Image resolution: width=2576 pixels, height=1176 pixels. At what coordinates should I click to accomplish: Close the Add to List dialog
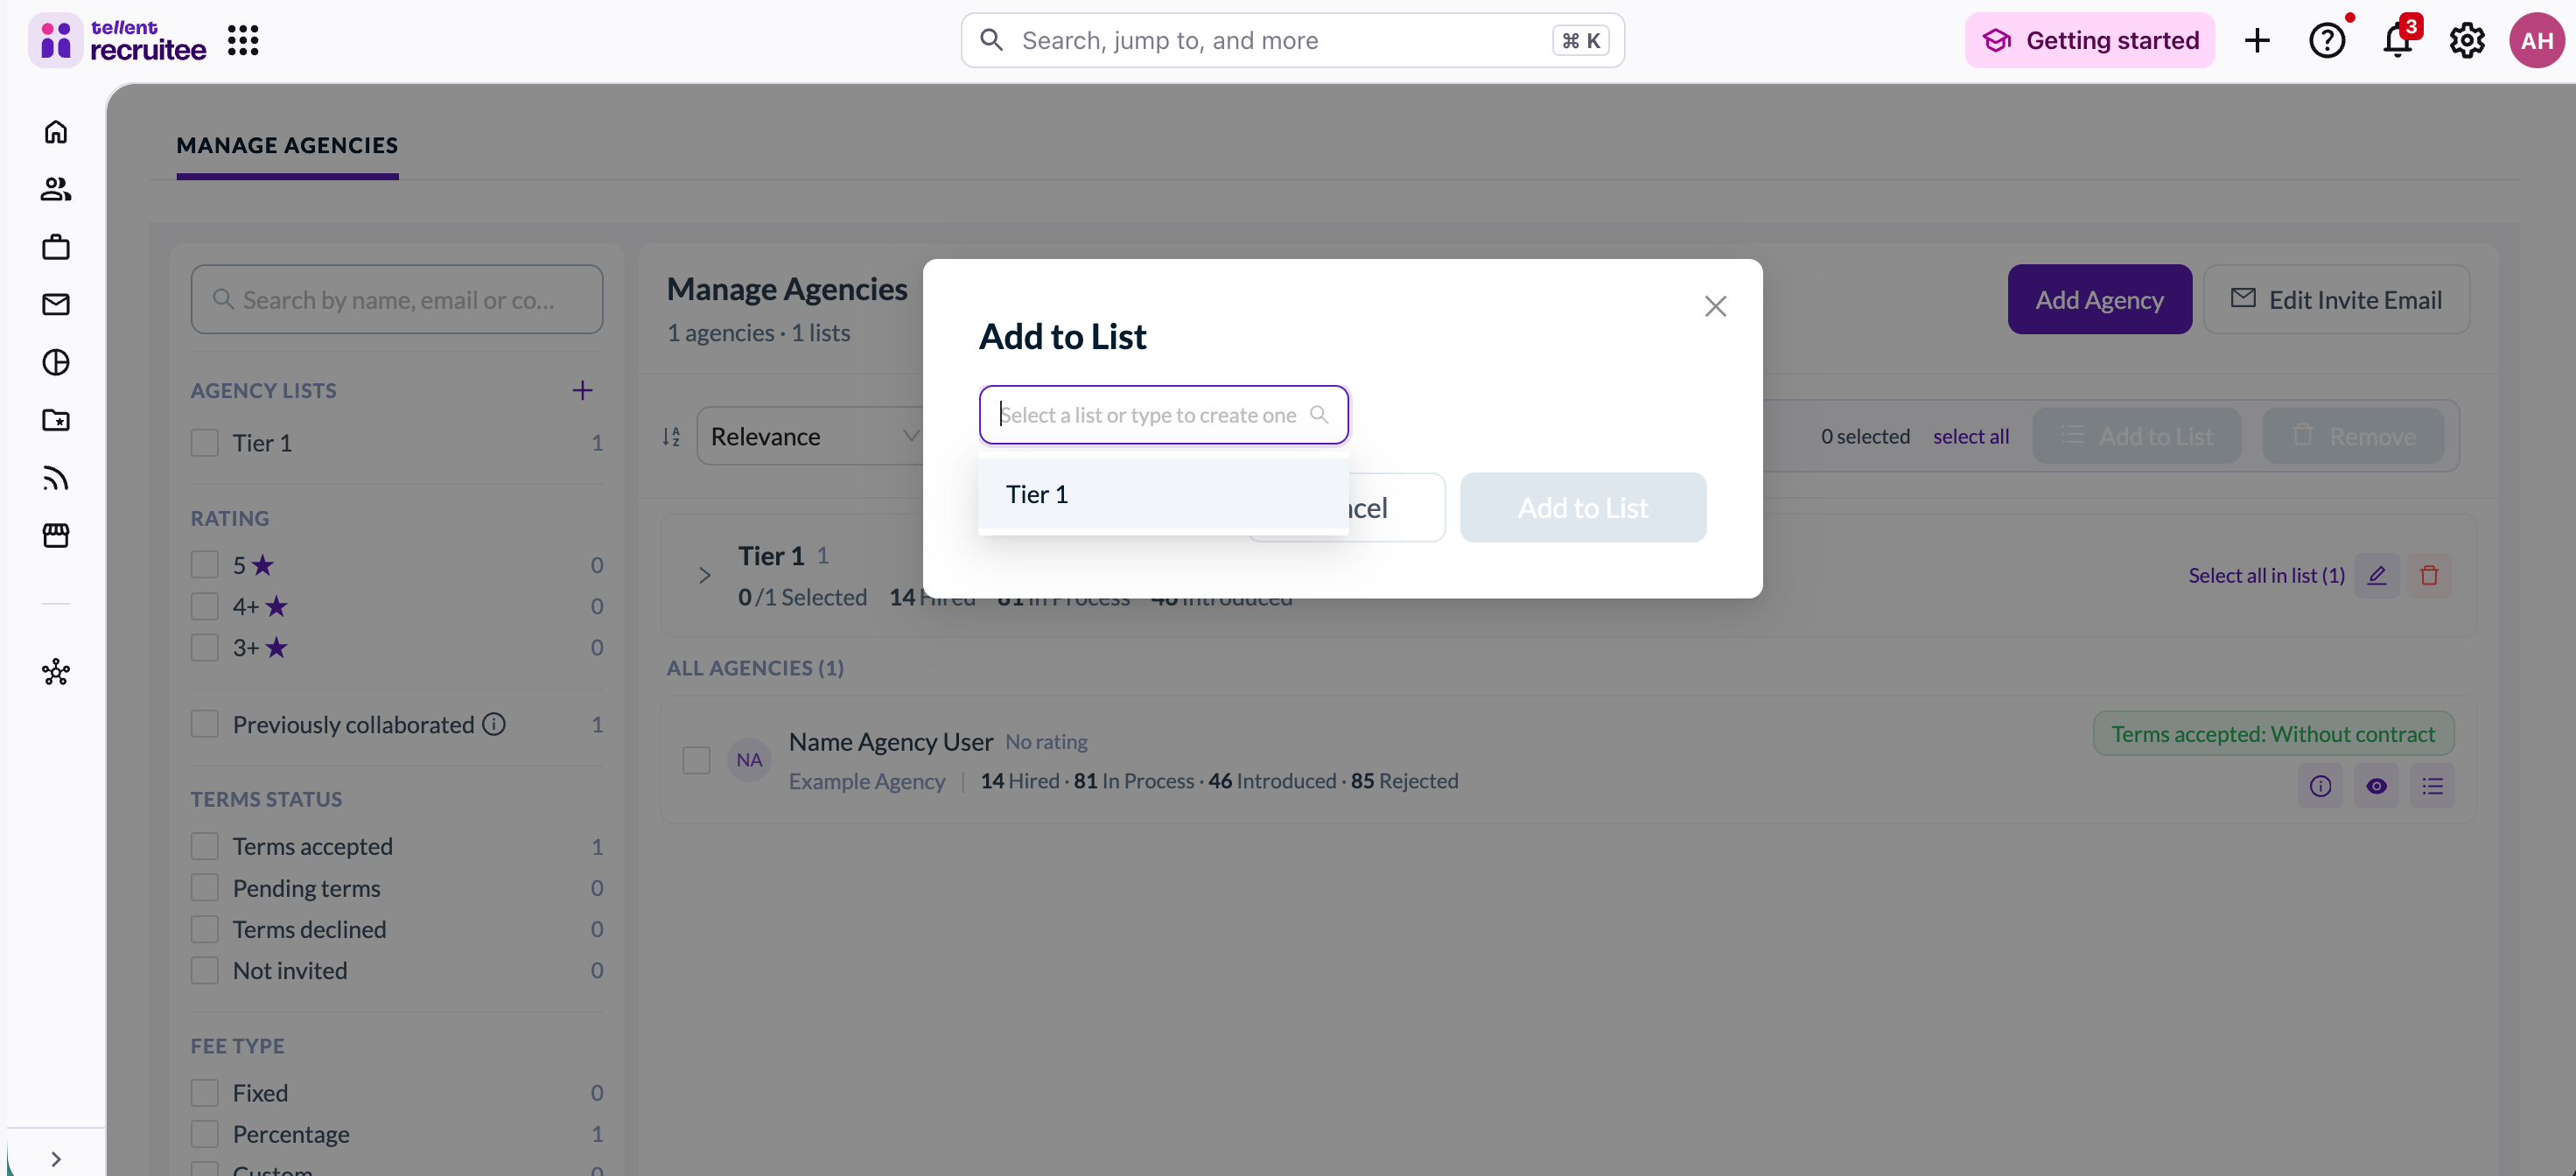(x=1715, y=306)
